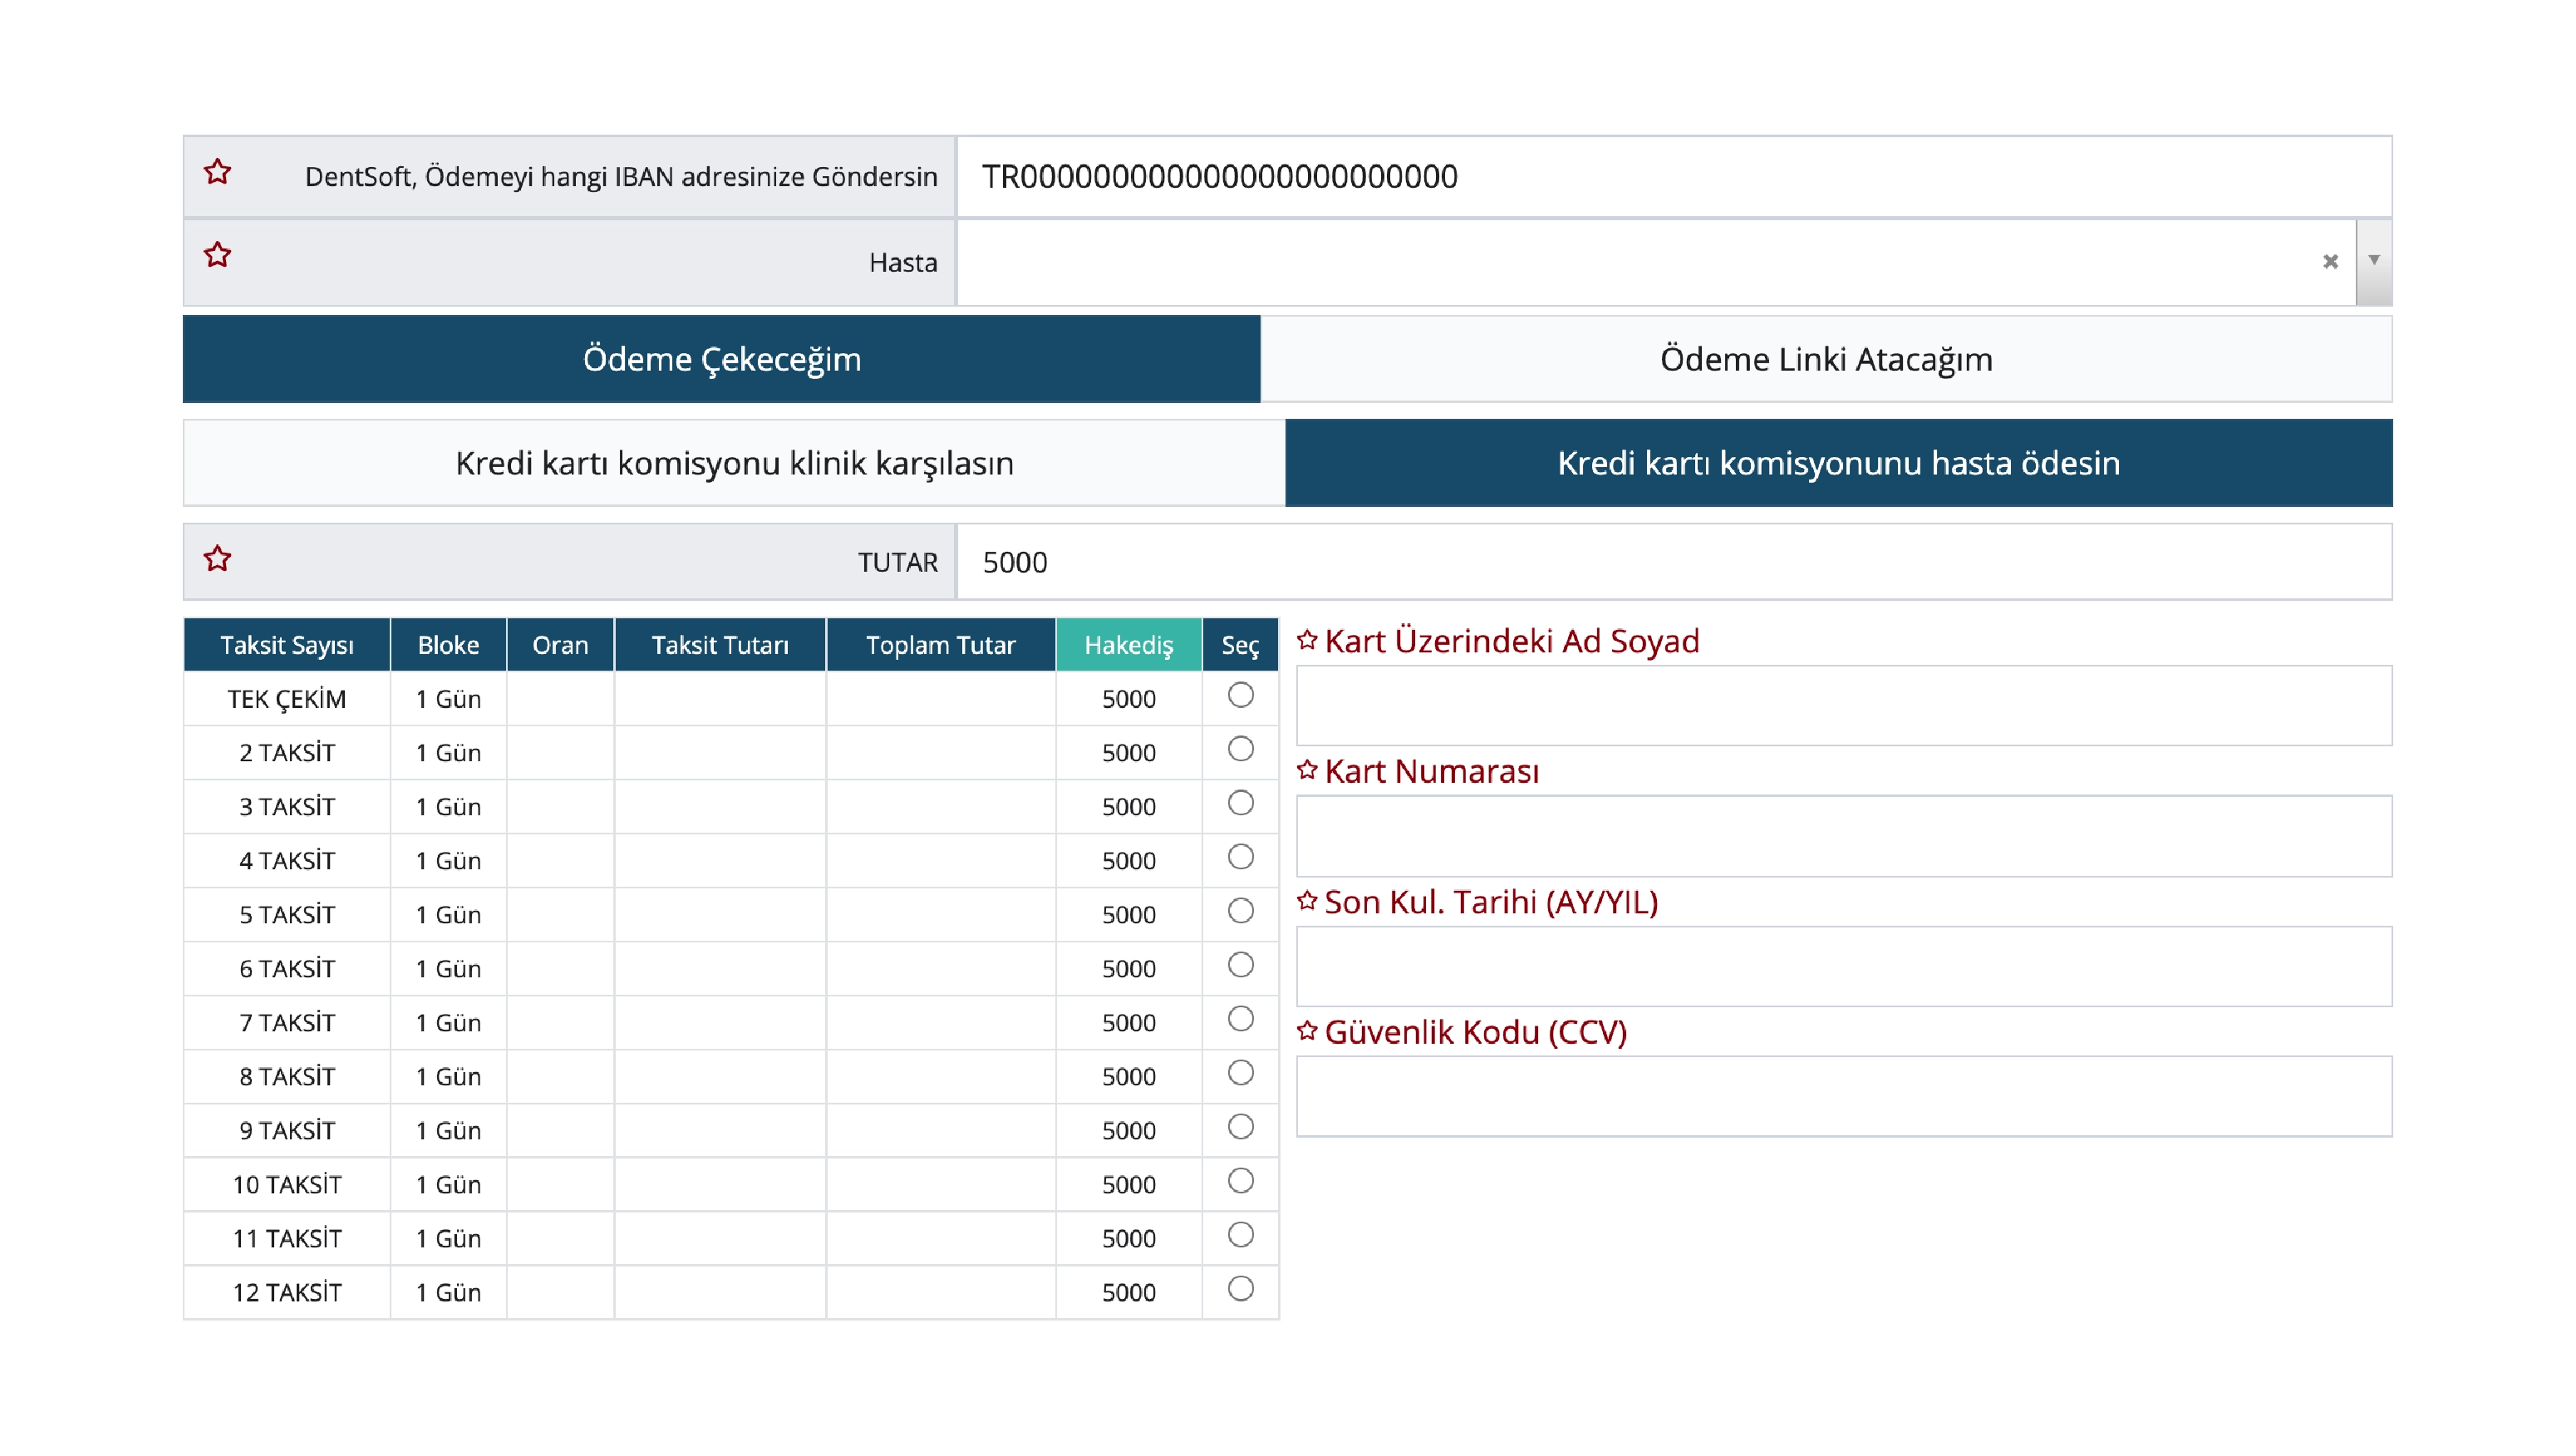Click the star icon beside the IBAN label
2576x1456 pixels.
point(217,172)
